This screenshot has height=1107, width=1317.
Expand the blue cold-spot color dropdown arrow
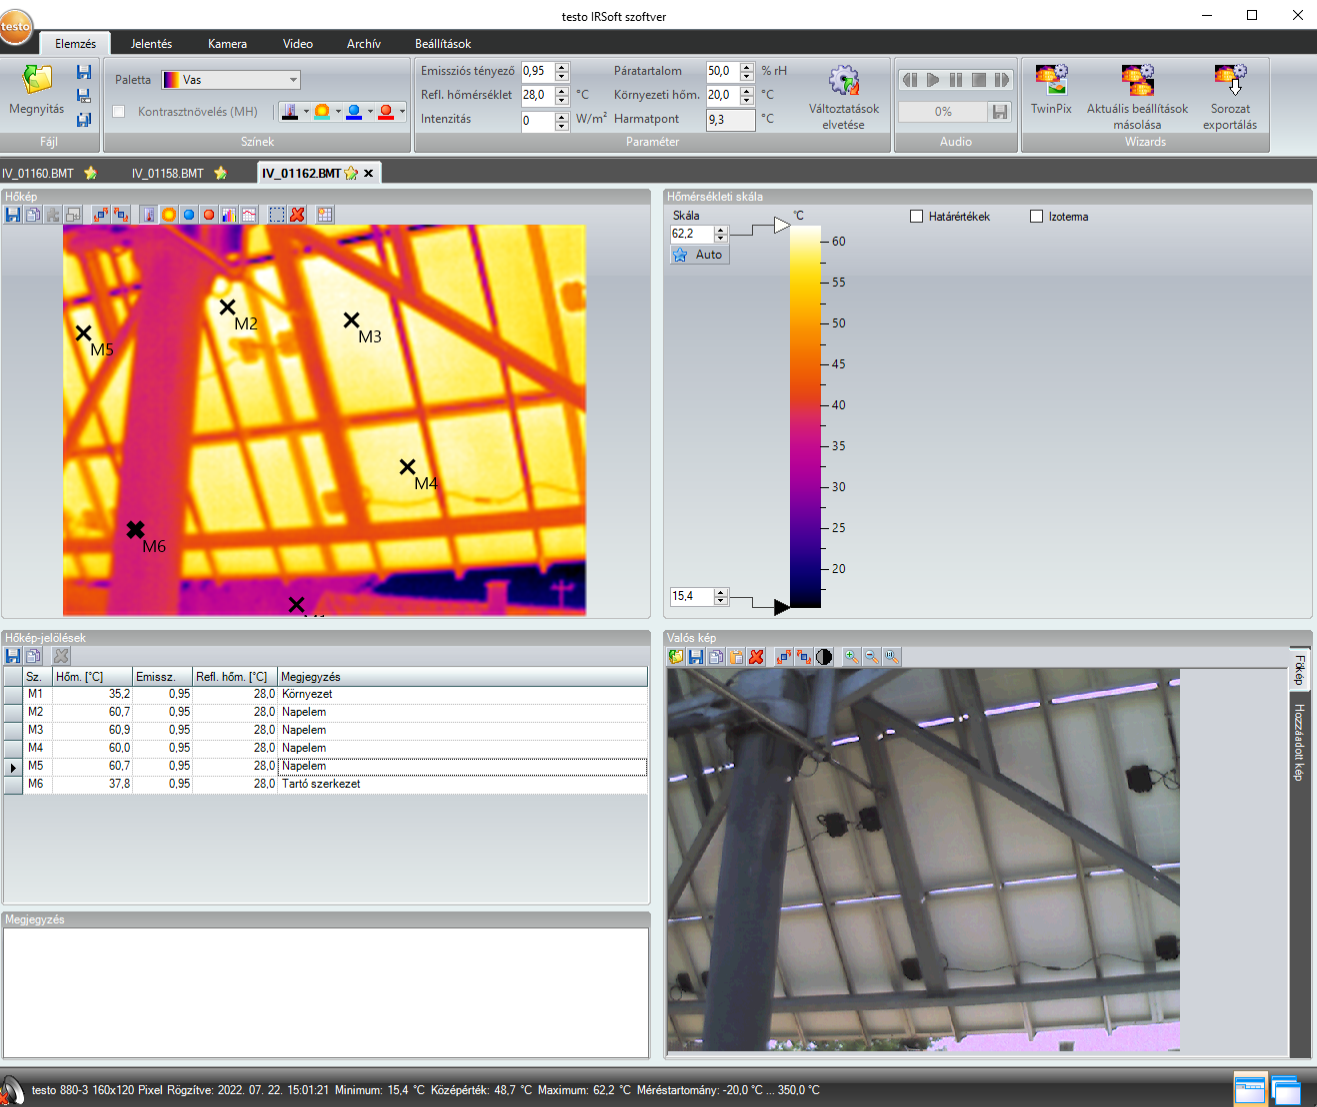pos(370,112)
